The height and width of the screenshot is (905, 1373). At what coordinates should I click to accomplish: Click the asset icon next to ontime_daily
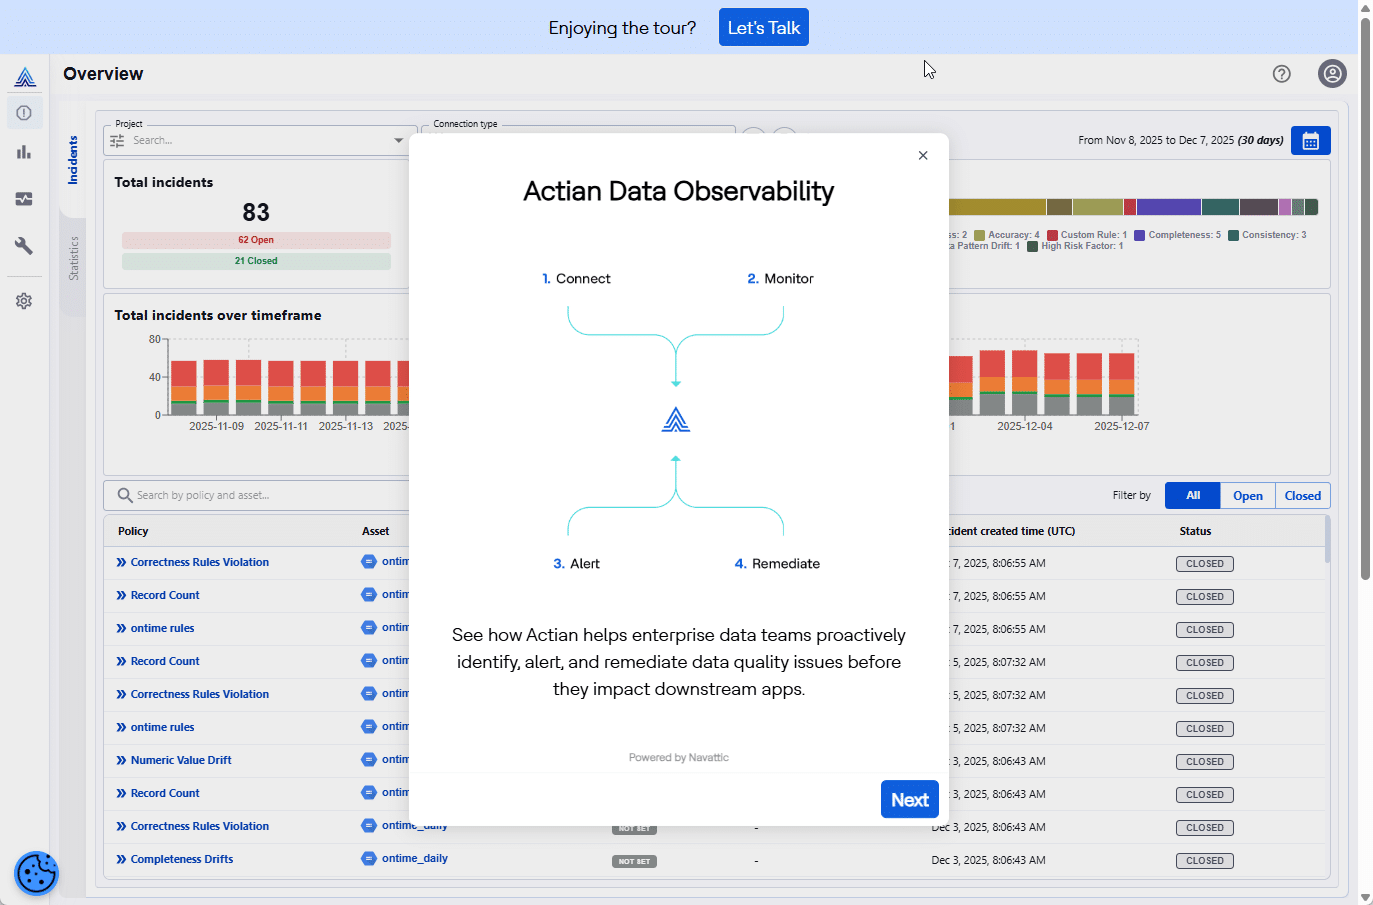369,859
